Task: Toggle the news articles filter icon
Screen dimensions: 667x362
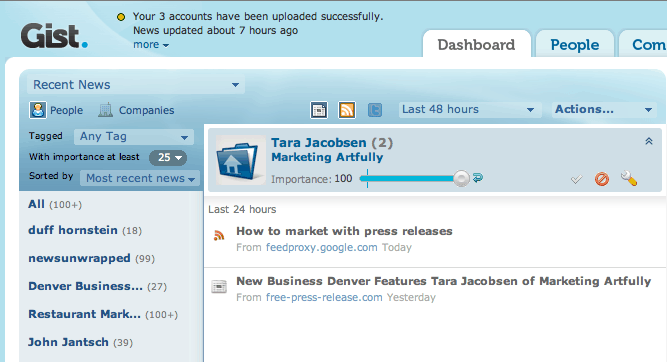Action: pos(319,110)
